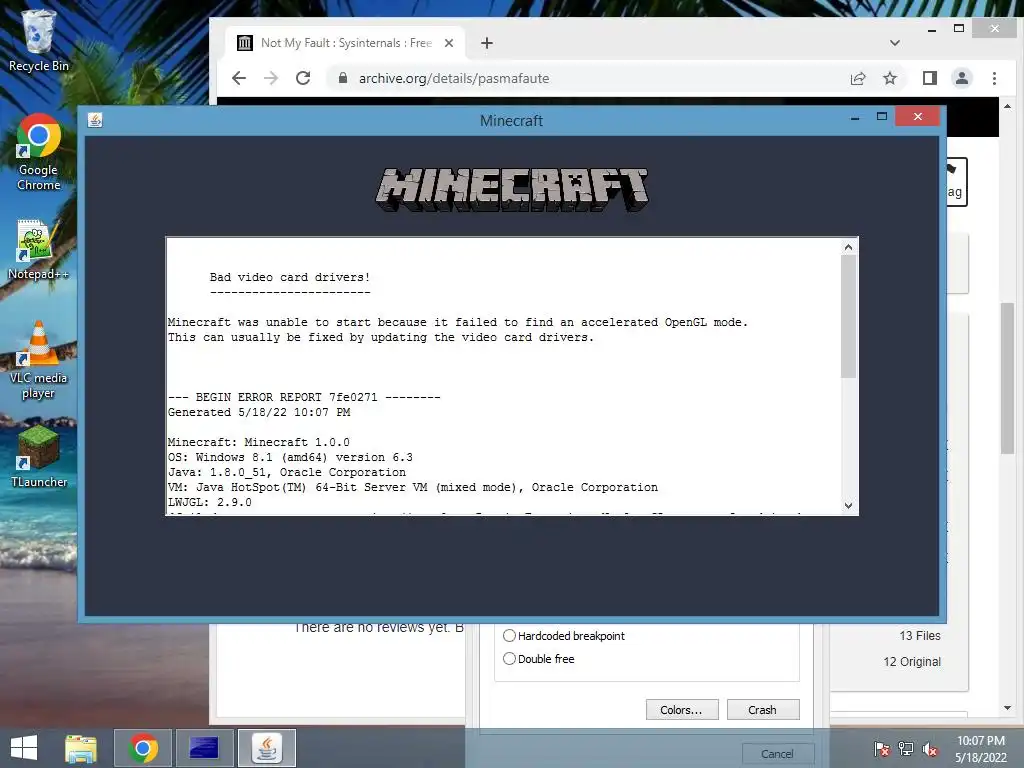This screenshot has height=768, width=1024.
Task: Click the 'OS: Windows 8.1 (amd64)' line
Action: point(290,457)
